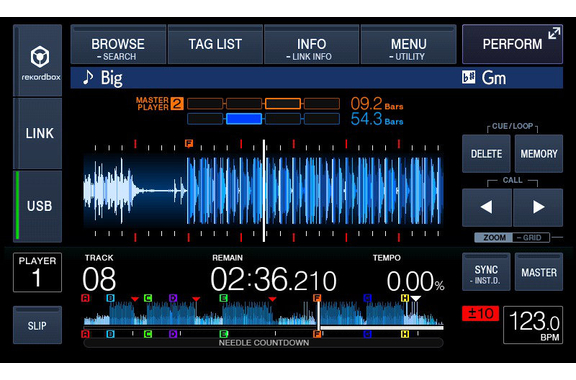Image resolution: width=576 pixels, height=380 pixels.
Task: Call the previous cue with left arrow
Action: (486, 207)
